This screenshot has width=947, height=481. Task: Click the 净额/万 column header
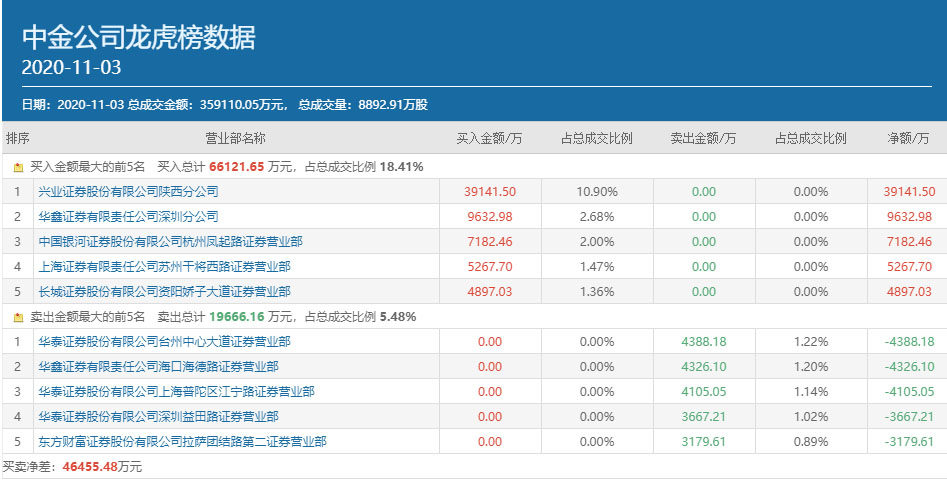point(908,138)
